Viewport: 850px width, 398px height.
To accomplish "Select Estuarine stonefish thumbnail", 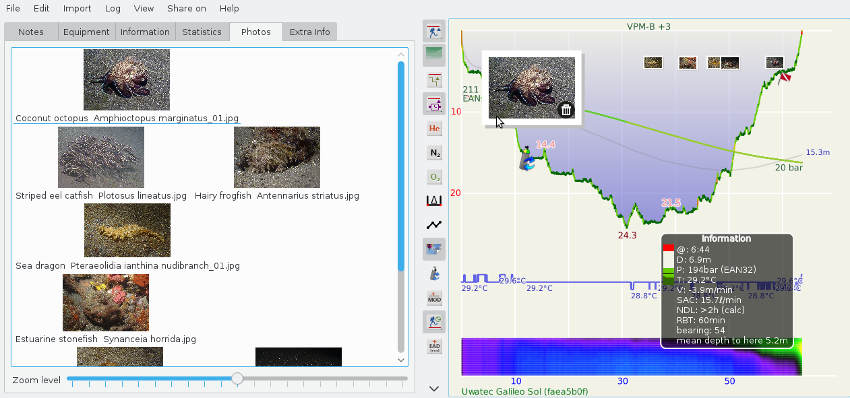I will [x=106, y=303].
